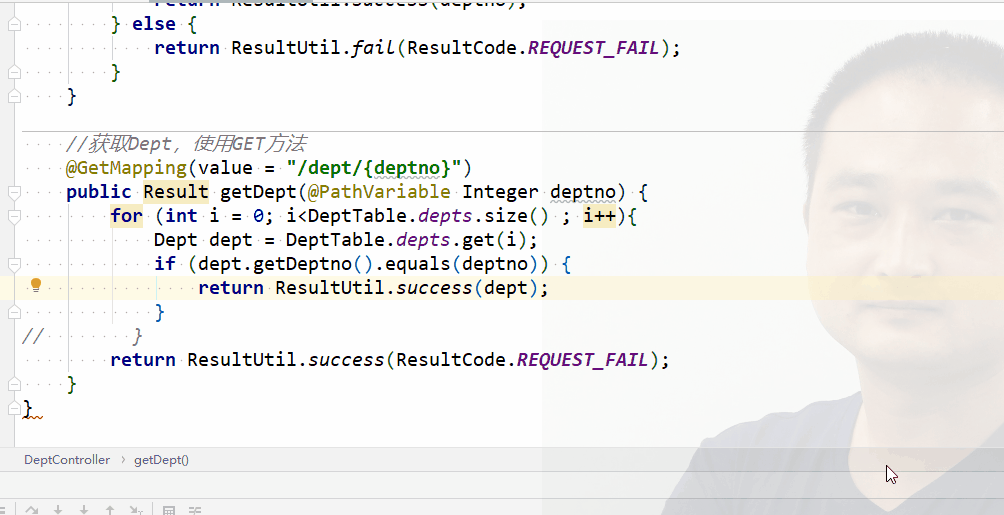The height and width of the screenshot is (515, 1004).
Task: Collapse the if statement fold marker
Action: pos(14,264)
